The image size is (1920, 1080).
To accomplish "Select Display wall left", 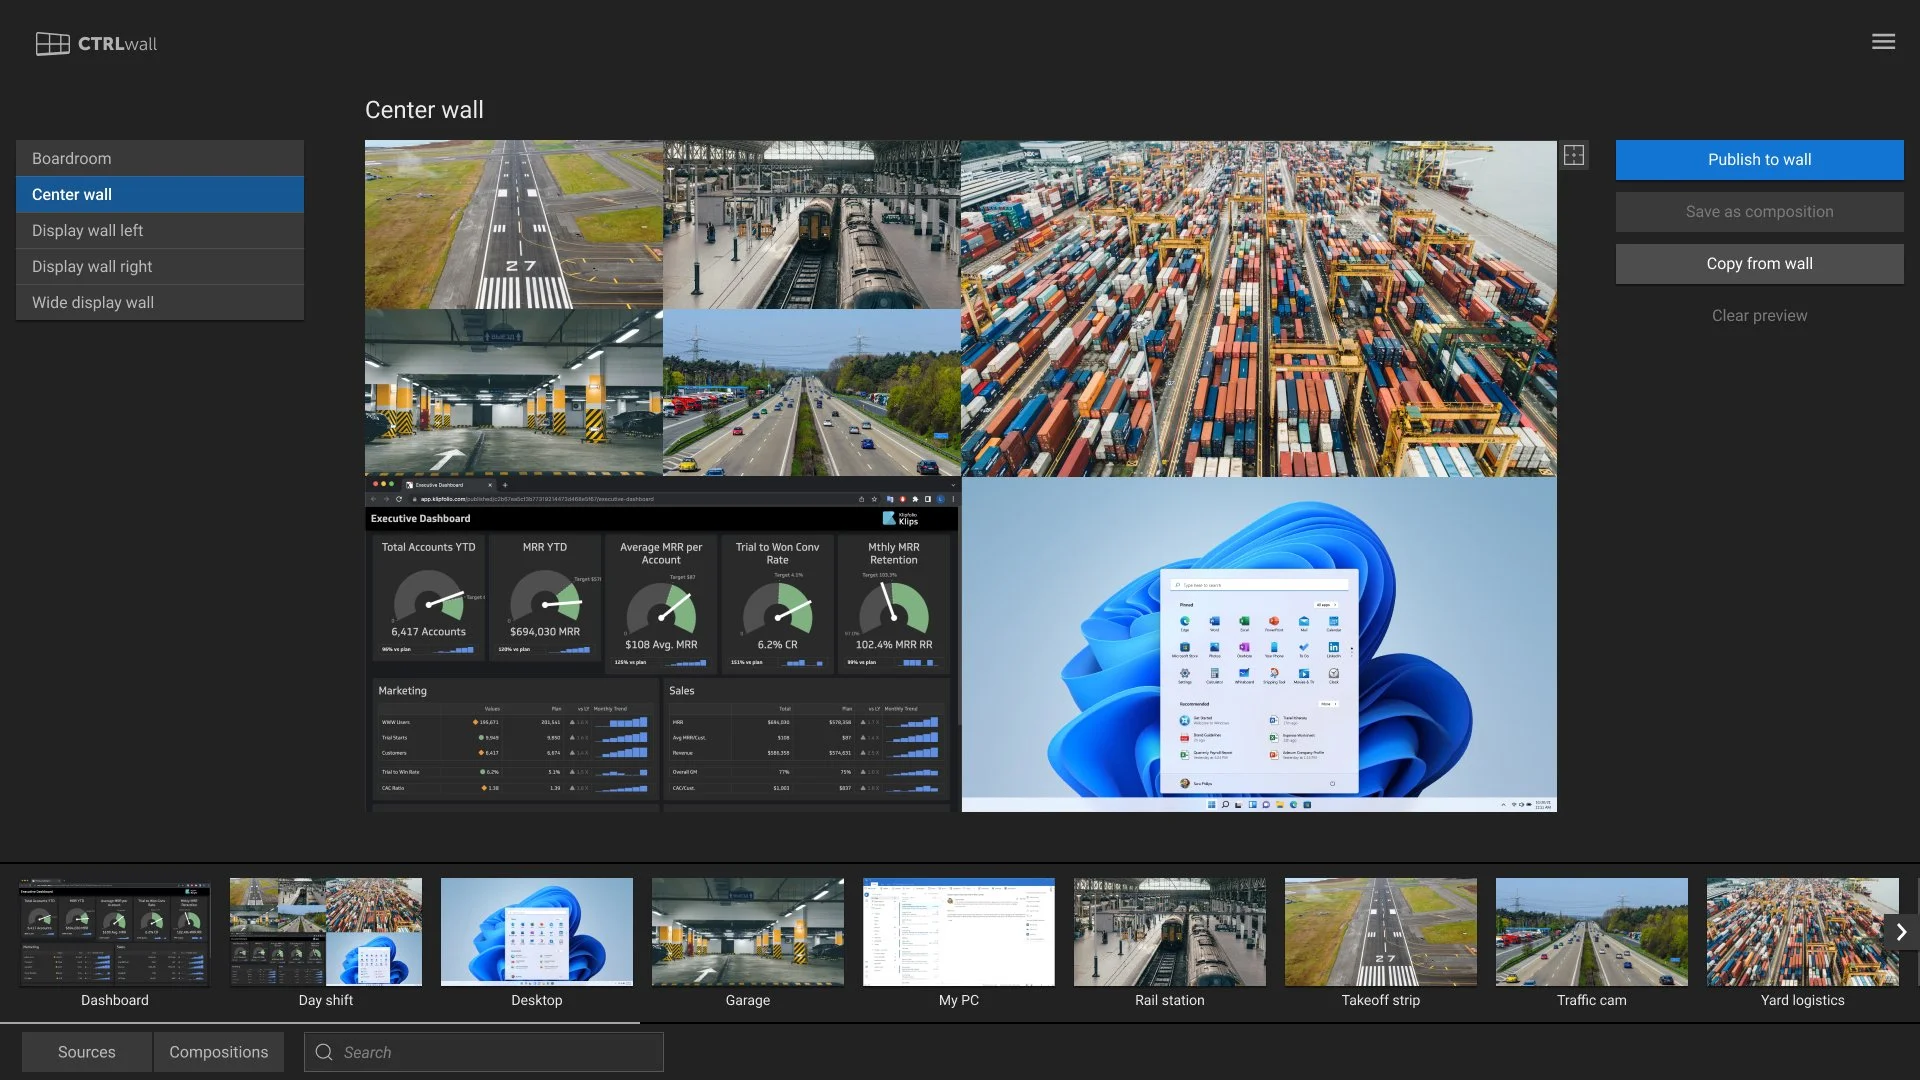I will [160, 230].
